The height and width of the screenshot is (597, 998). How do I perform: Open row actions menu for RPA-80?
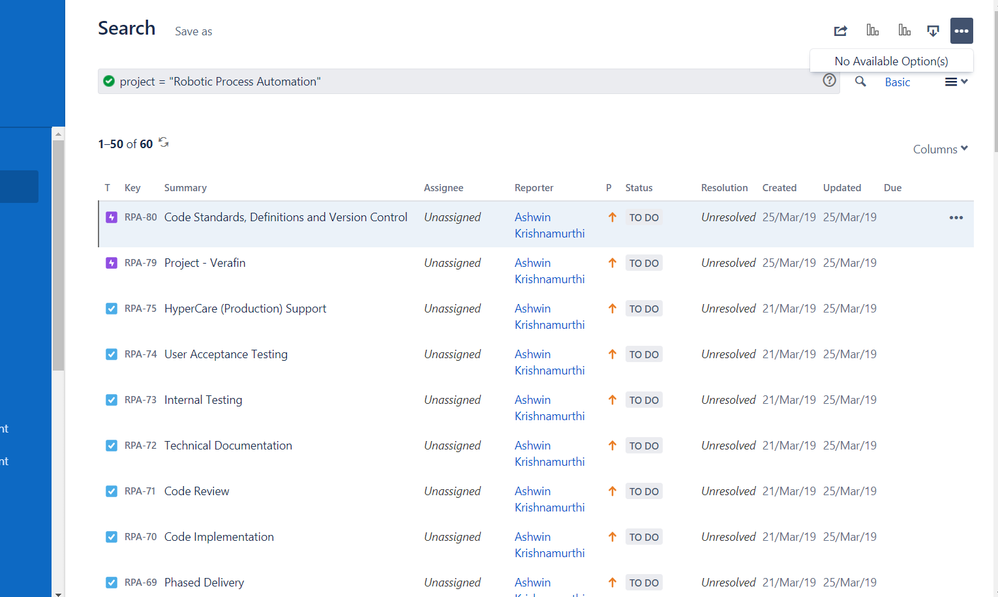click(956, 217)
